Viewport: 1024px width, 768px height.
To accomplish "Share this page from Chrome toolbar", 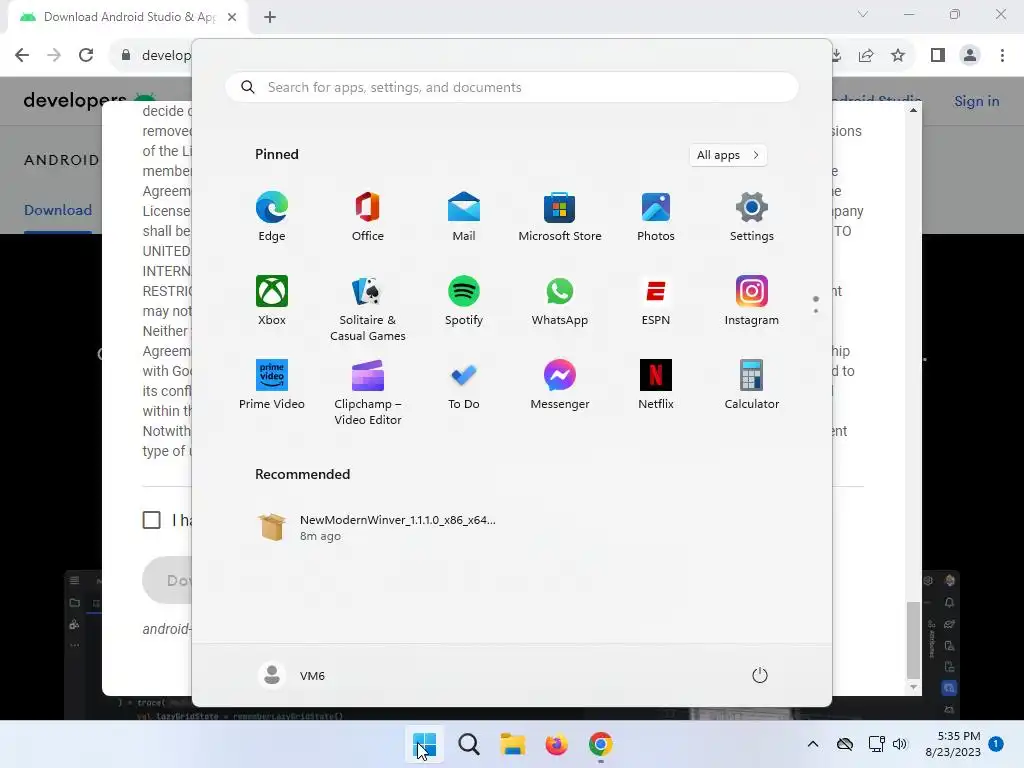I will tap(866, 55).
